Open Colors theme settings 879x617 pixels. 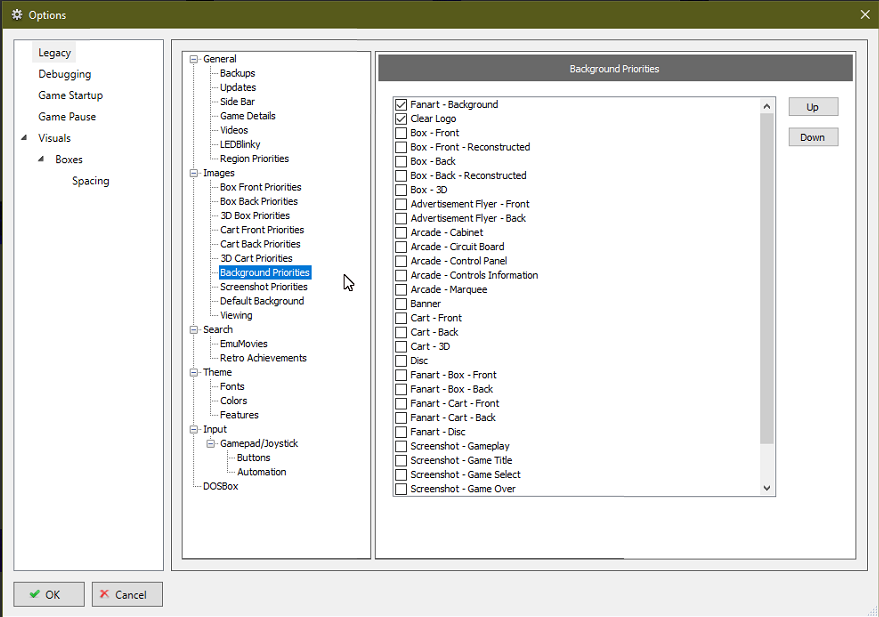233,401
